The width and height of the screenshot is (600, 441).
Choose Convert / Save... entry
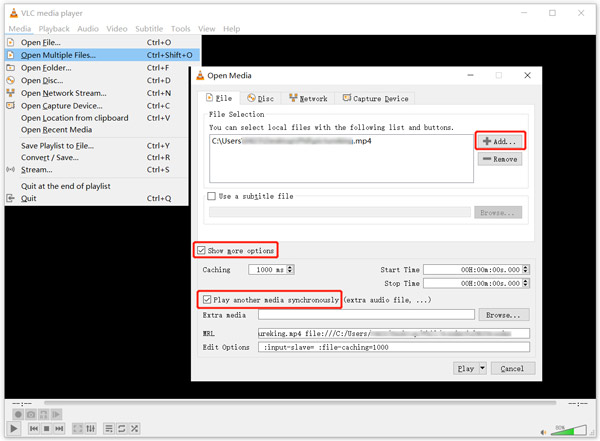pos(97,157)
